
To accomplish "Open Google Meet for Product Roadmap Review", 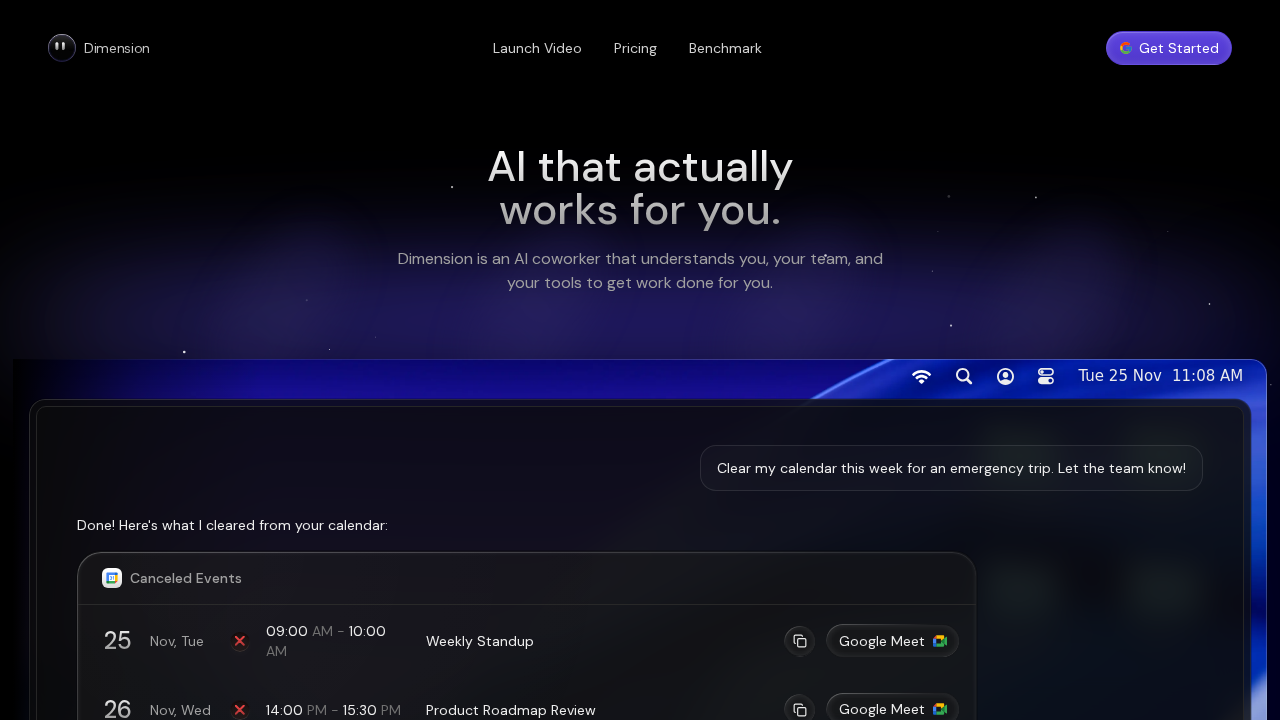I will [891, 708].
